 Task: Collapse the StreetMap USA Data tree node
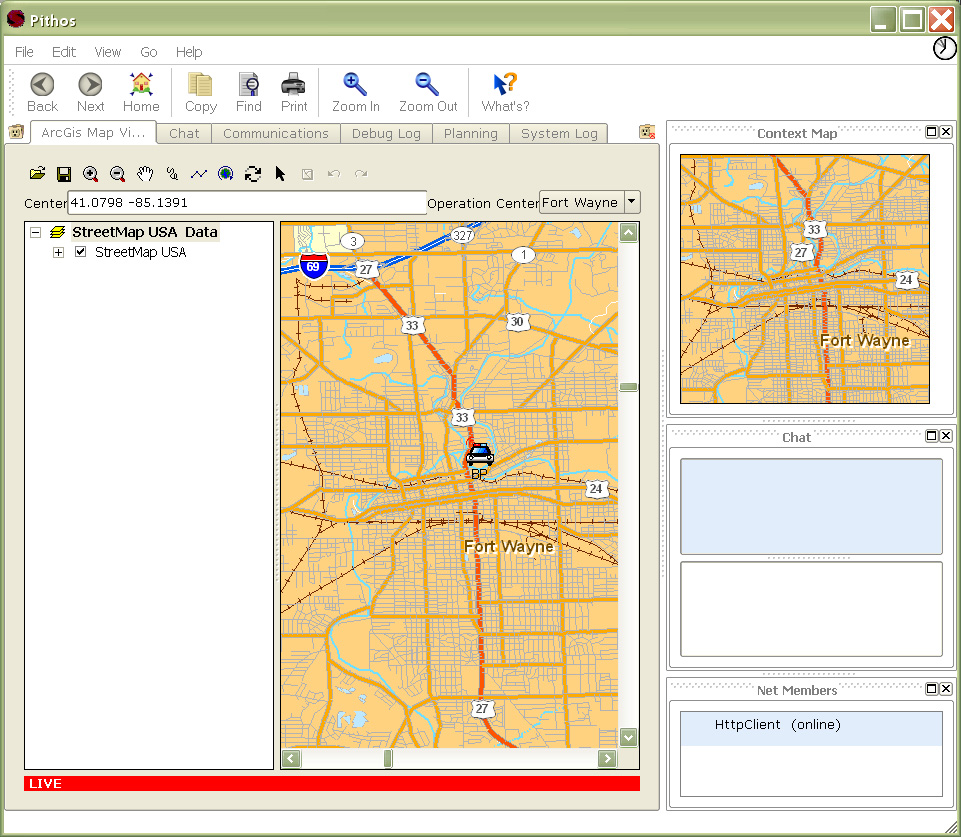(x=36, y=232)
